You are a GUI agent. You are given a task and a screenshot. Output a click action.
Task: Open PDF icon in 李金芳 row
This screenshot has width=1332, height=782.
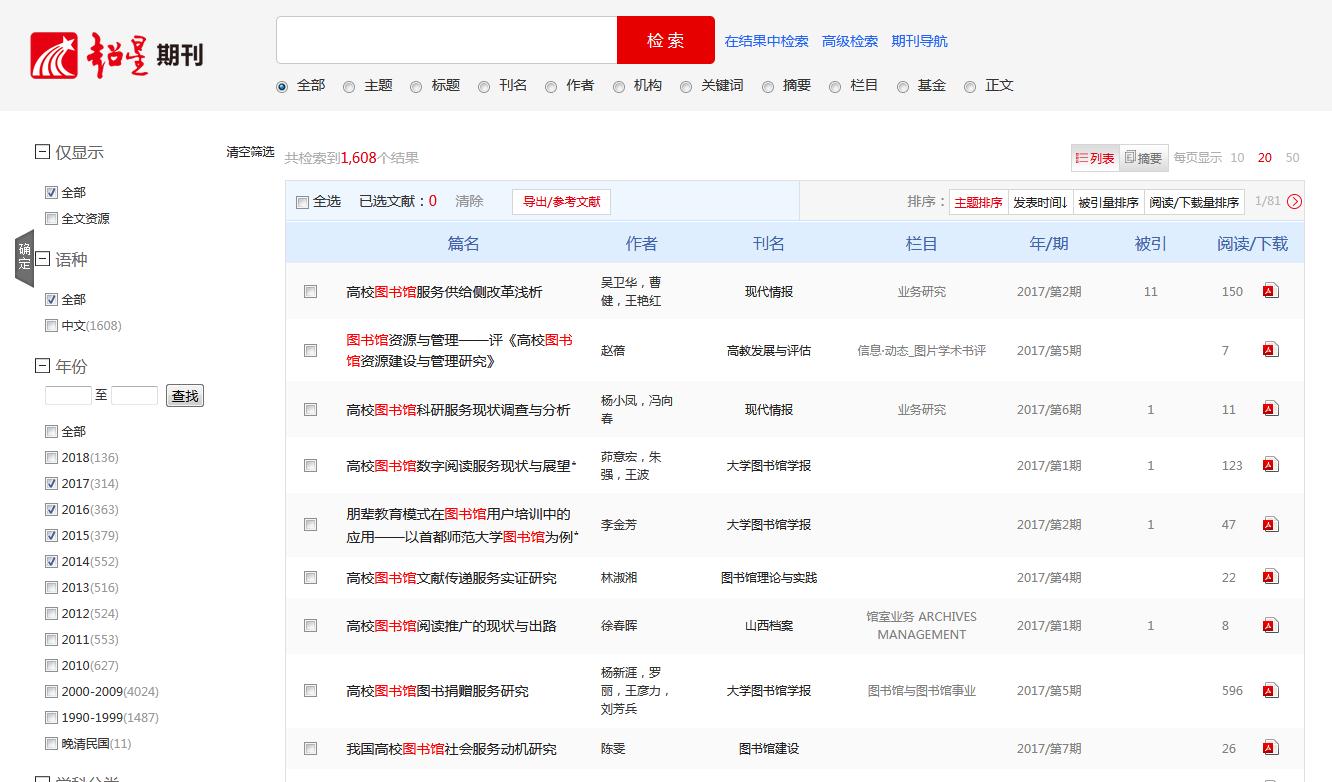1271,524
